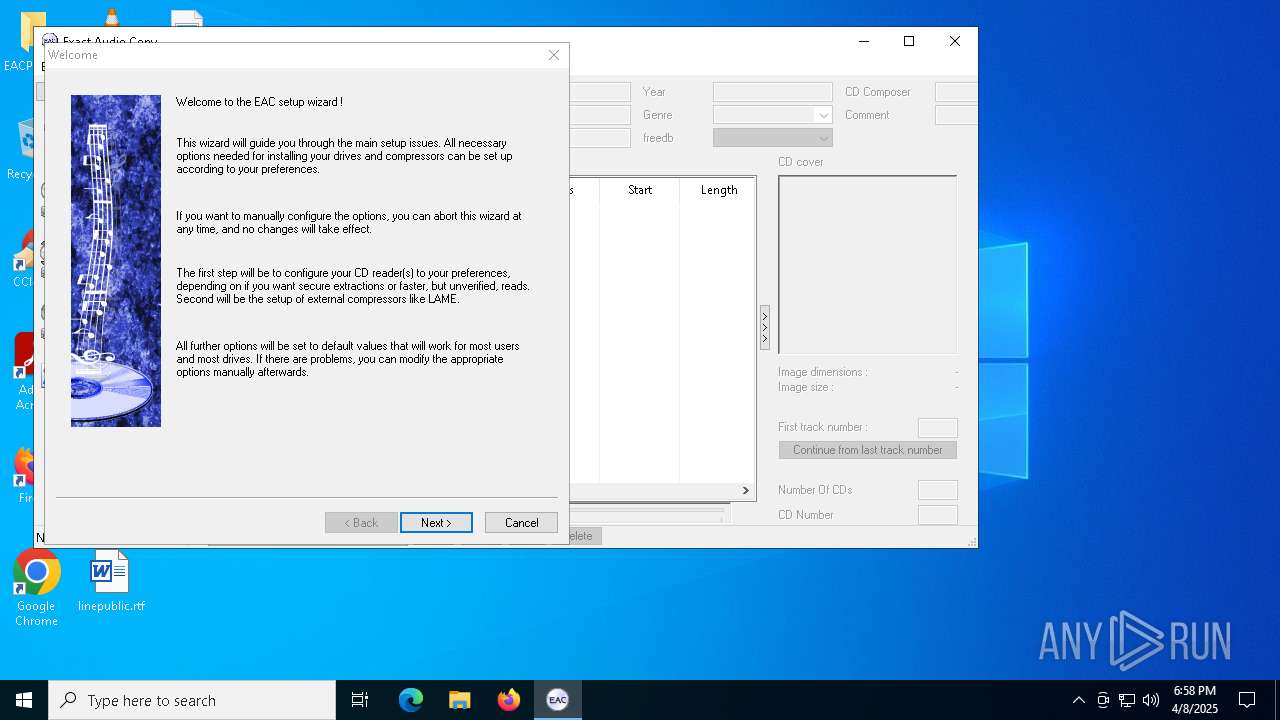Click Next in the EAC setup wizard

436,522
